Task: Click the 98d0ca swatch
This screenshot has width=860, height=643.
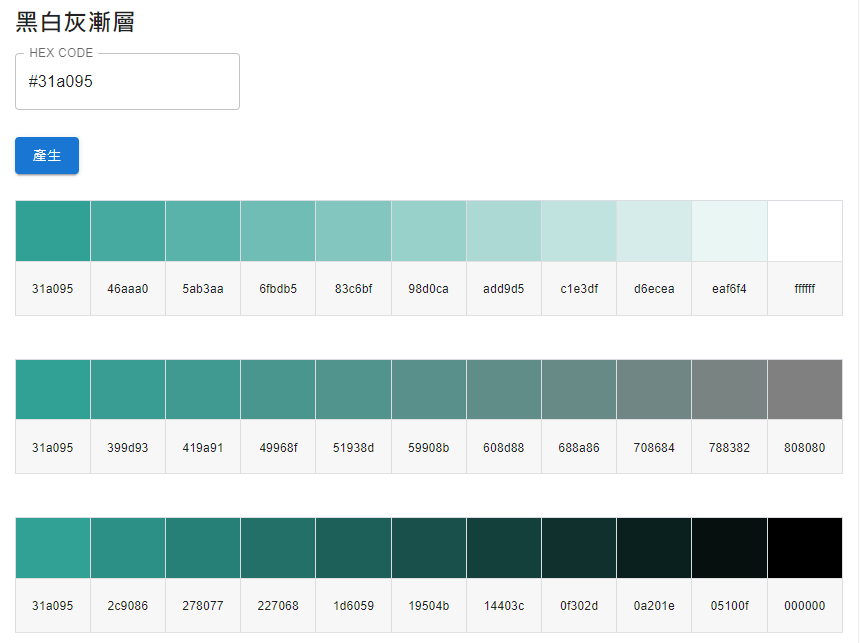Action: tap(428, 229)
